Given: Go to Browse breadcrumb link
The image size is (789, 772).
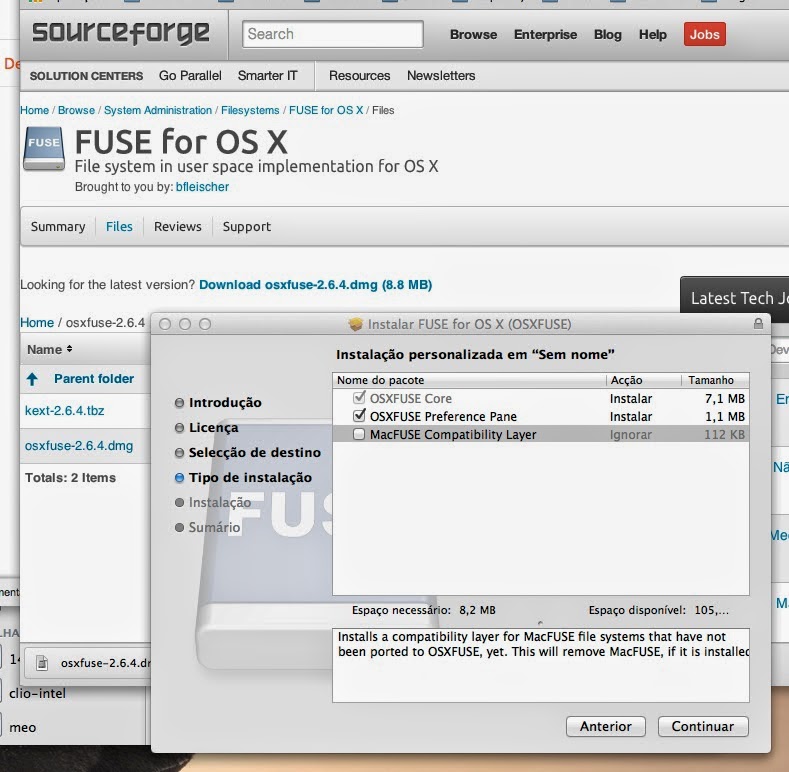Looking at the screenshot, I should tap(76, 110).
